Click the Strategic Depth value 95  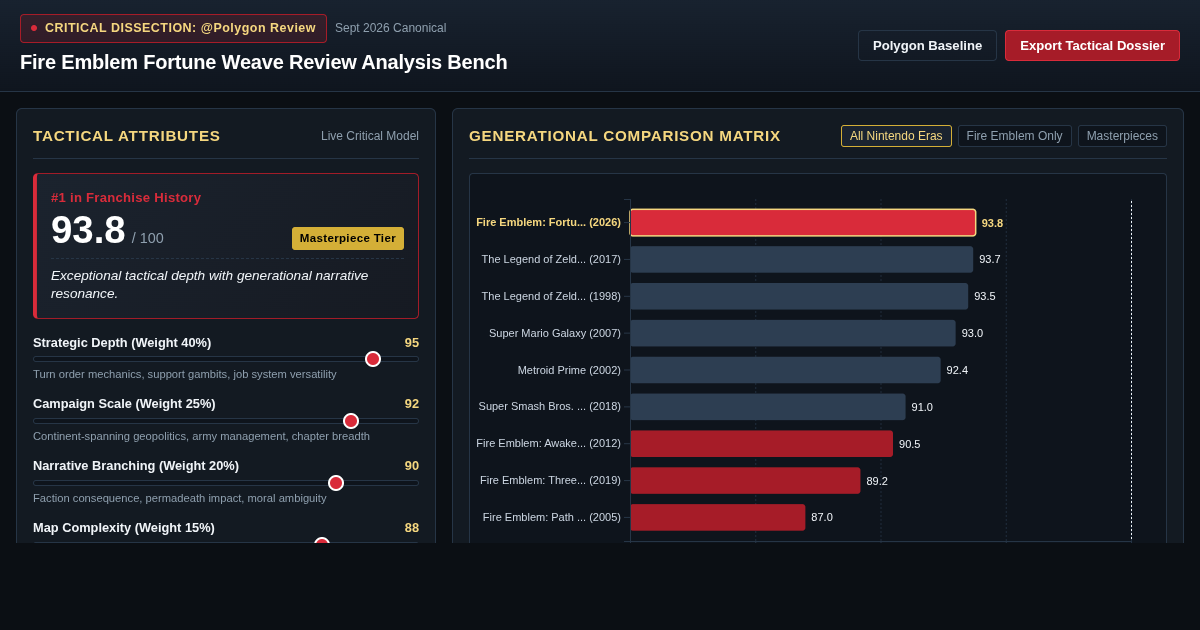coord(412,343)
